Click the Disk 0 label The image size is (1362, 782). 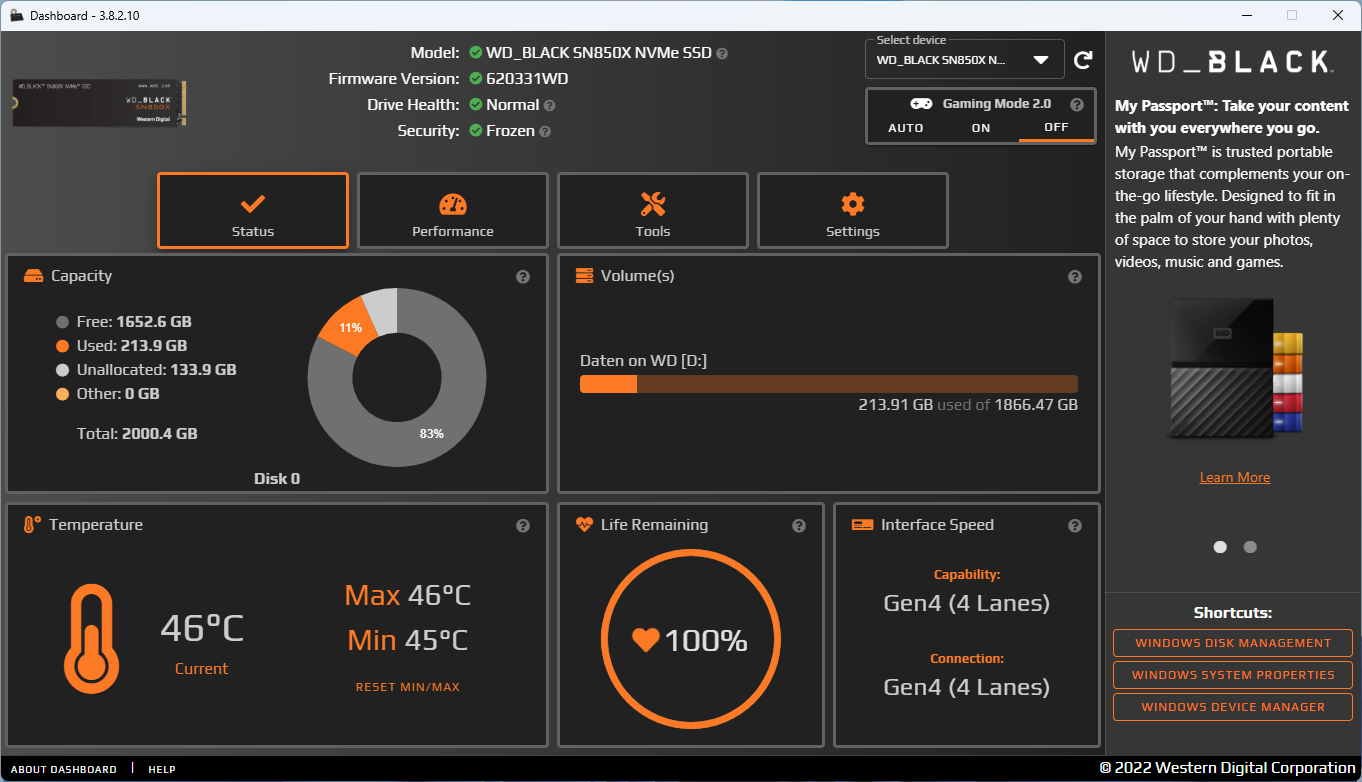point(277,479)
